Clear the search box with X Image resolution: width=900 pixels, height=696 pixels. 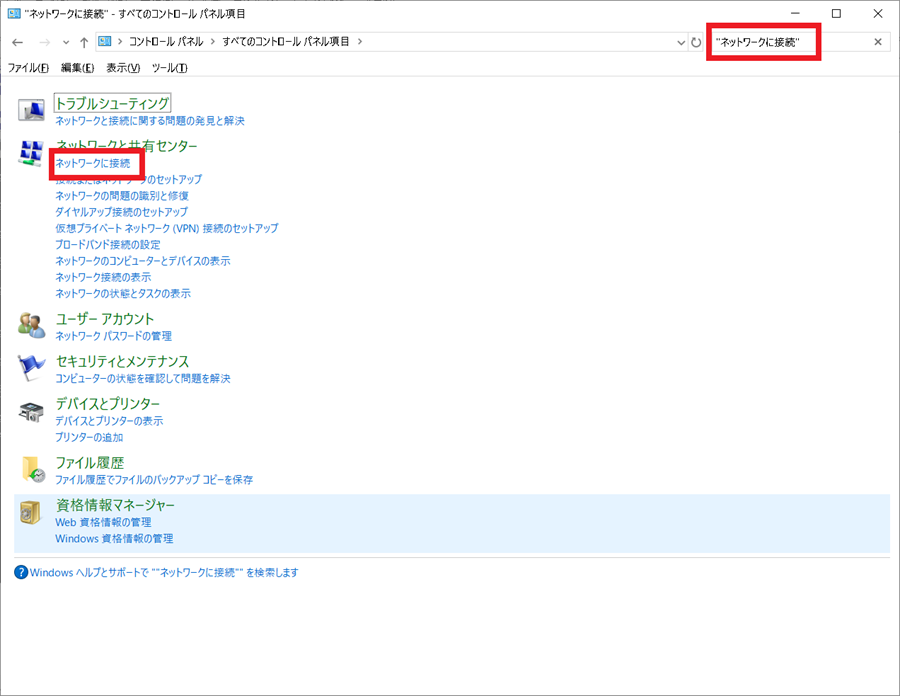click(878, 42)
